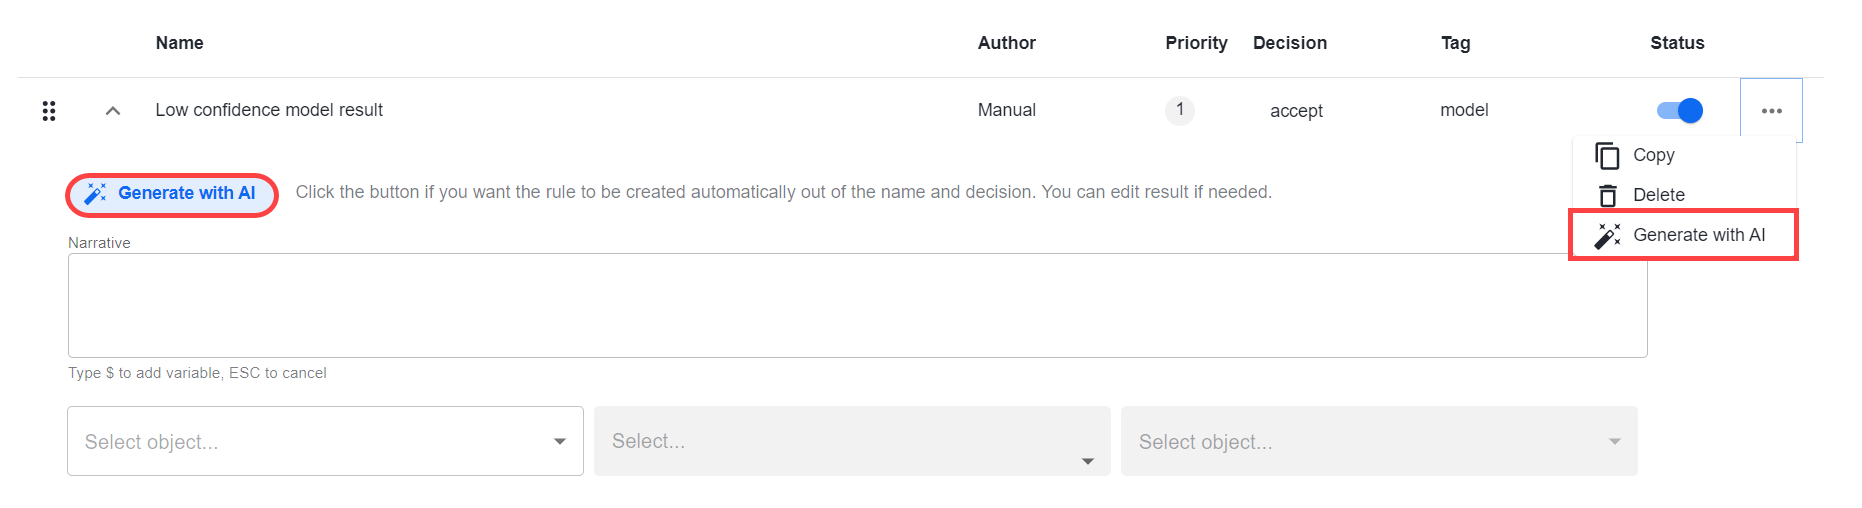Click the Name column header
The height and width of the screenshot is (508, 1862).
tap(180, 43)
